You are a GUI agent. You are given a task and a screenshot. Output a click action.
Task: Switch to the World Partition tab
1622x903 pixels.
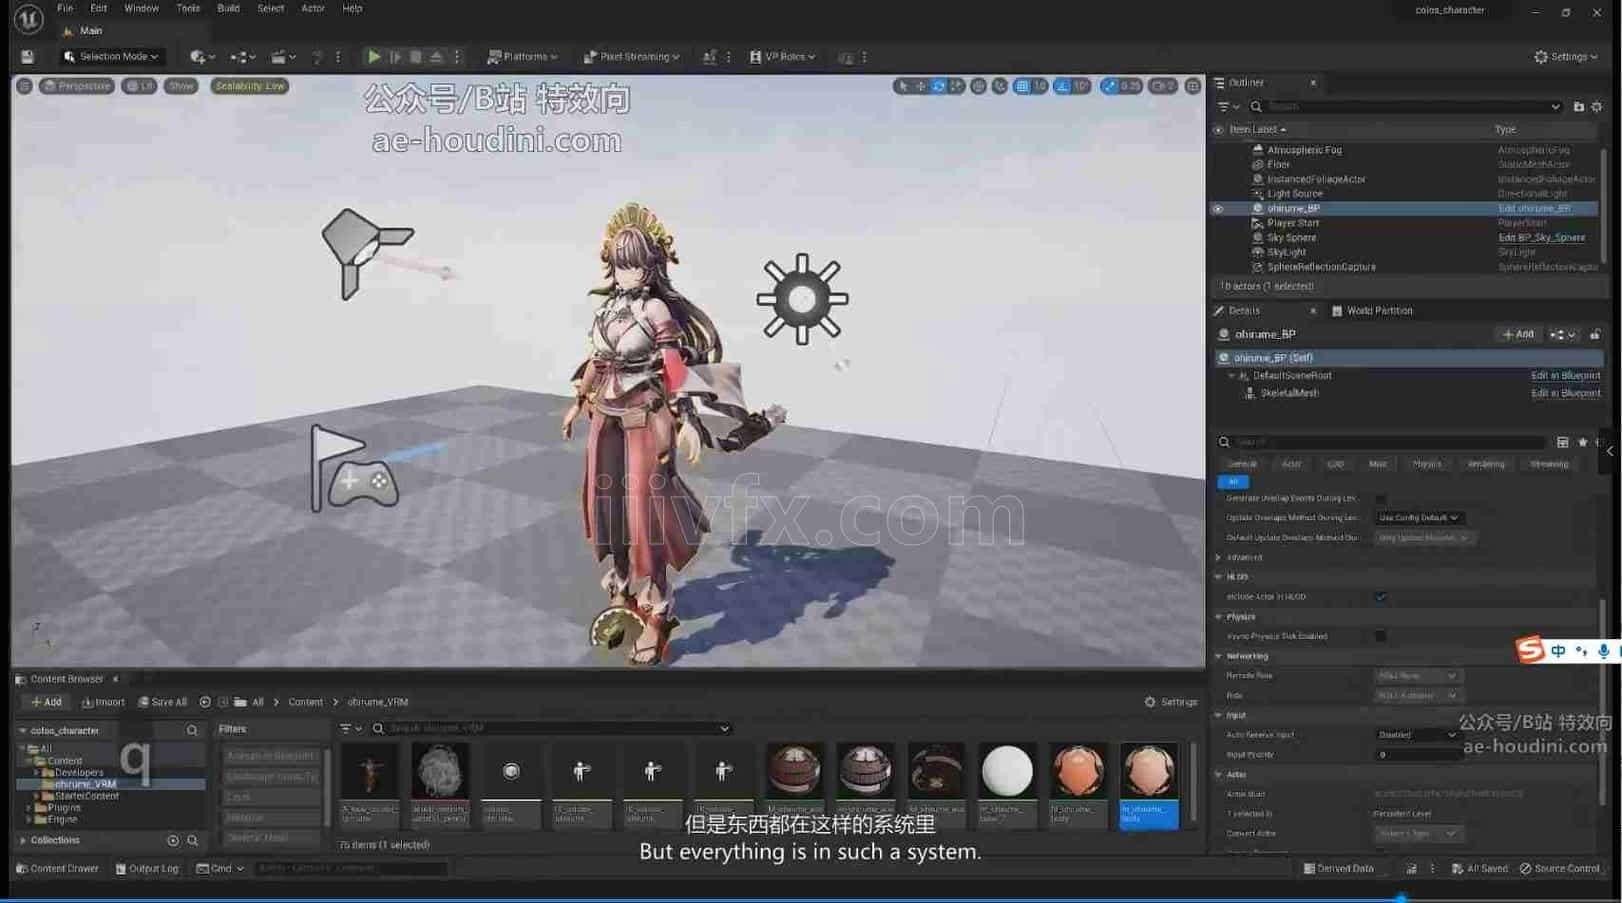[1372, 311]
